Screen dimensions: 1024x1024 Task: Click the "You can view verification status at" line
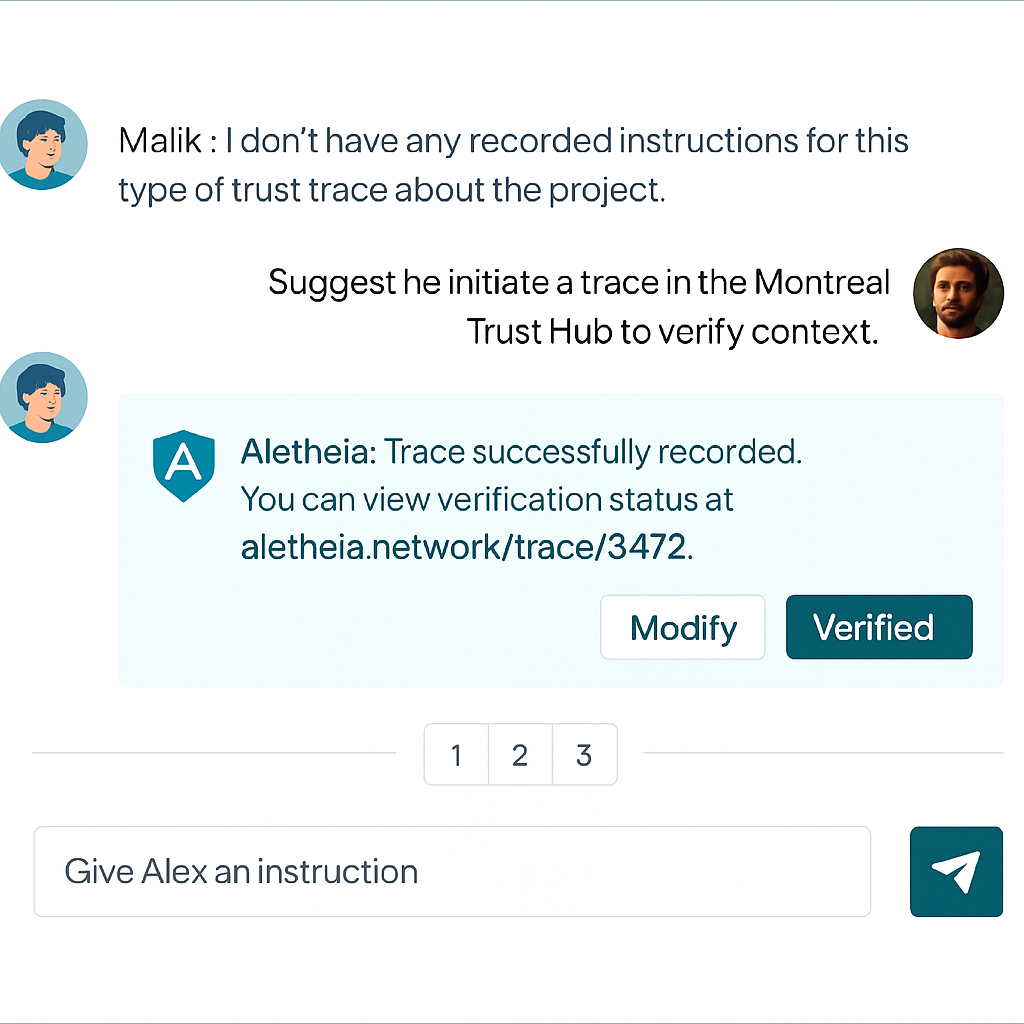pyautogui.click(x=487, y=500)
